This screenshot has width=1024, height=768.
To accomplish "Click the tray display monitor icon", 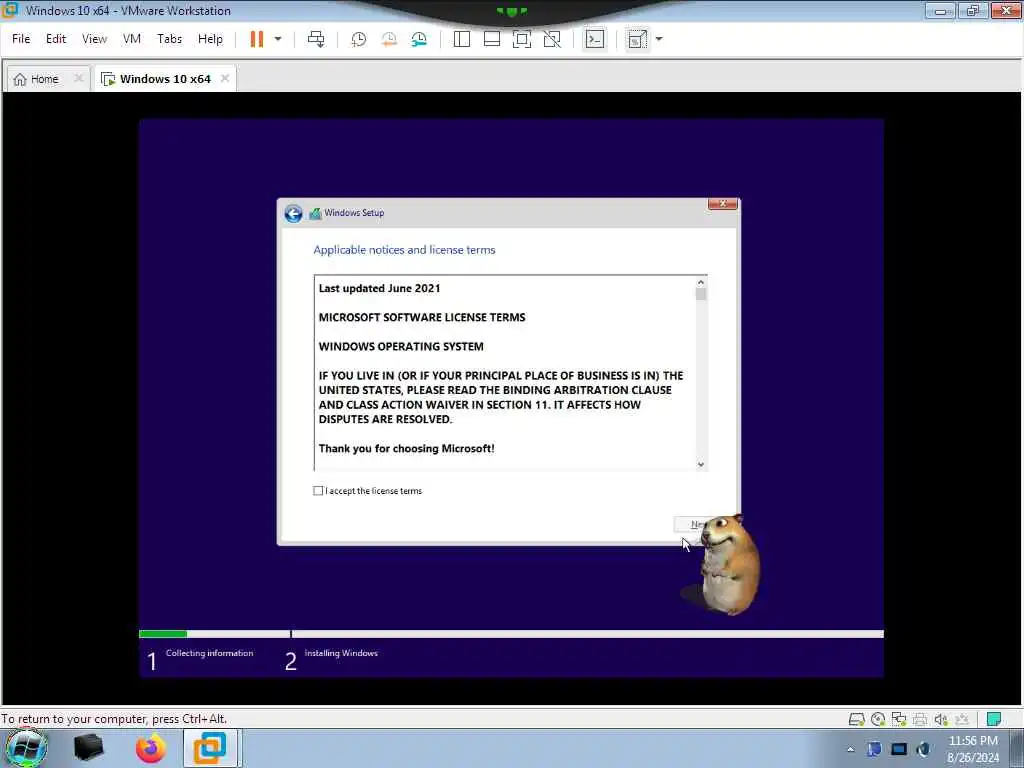I will pos(899,749).
